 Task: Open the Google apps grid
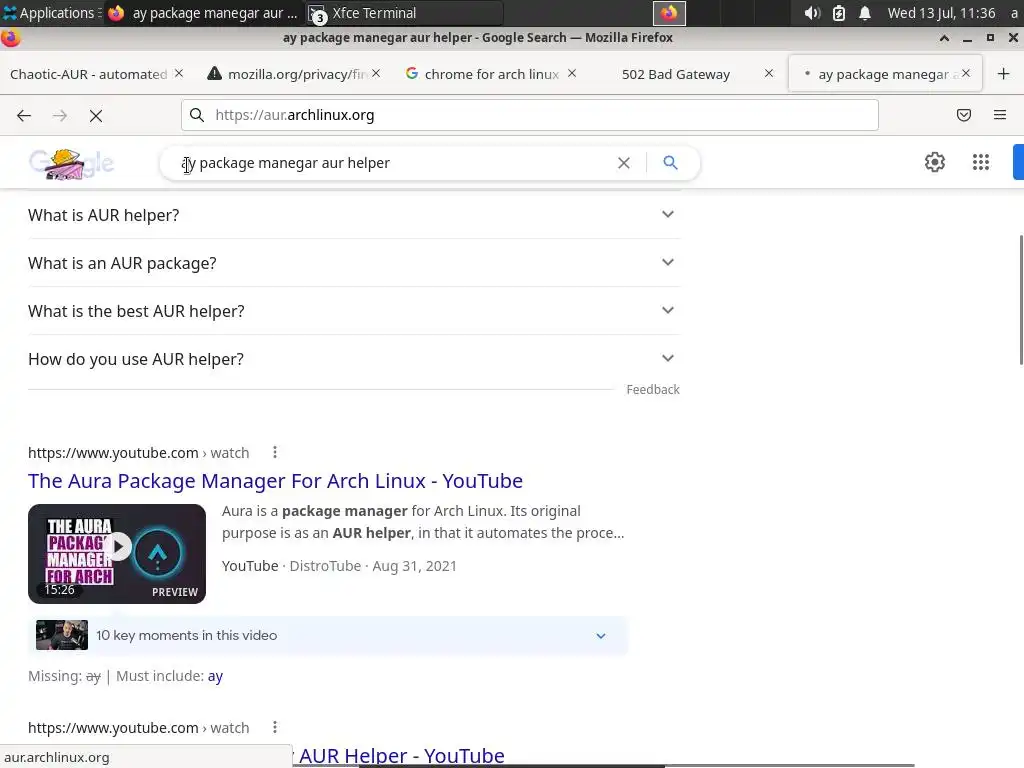(981, 162)
